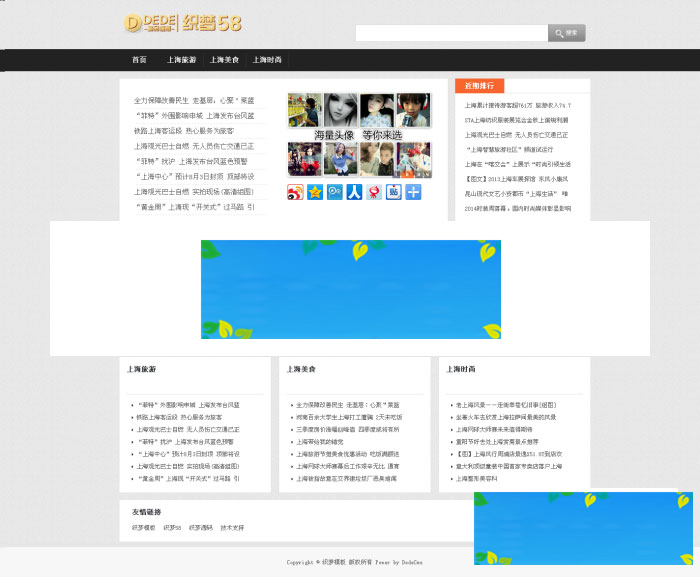Open the 织梦模板 friendly link
This screenshot has width=700, height=577.
143,527
